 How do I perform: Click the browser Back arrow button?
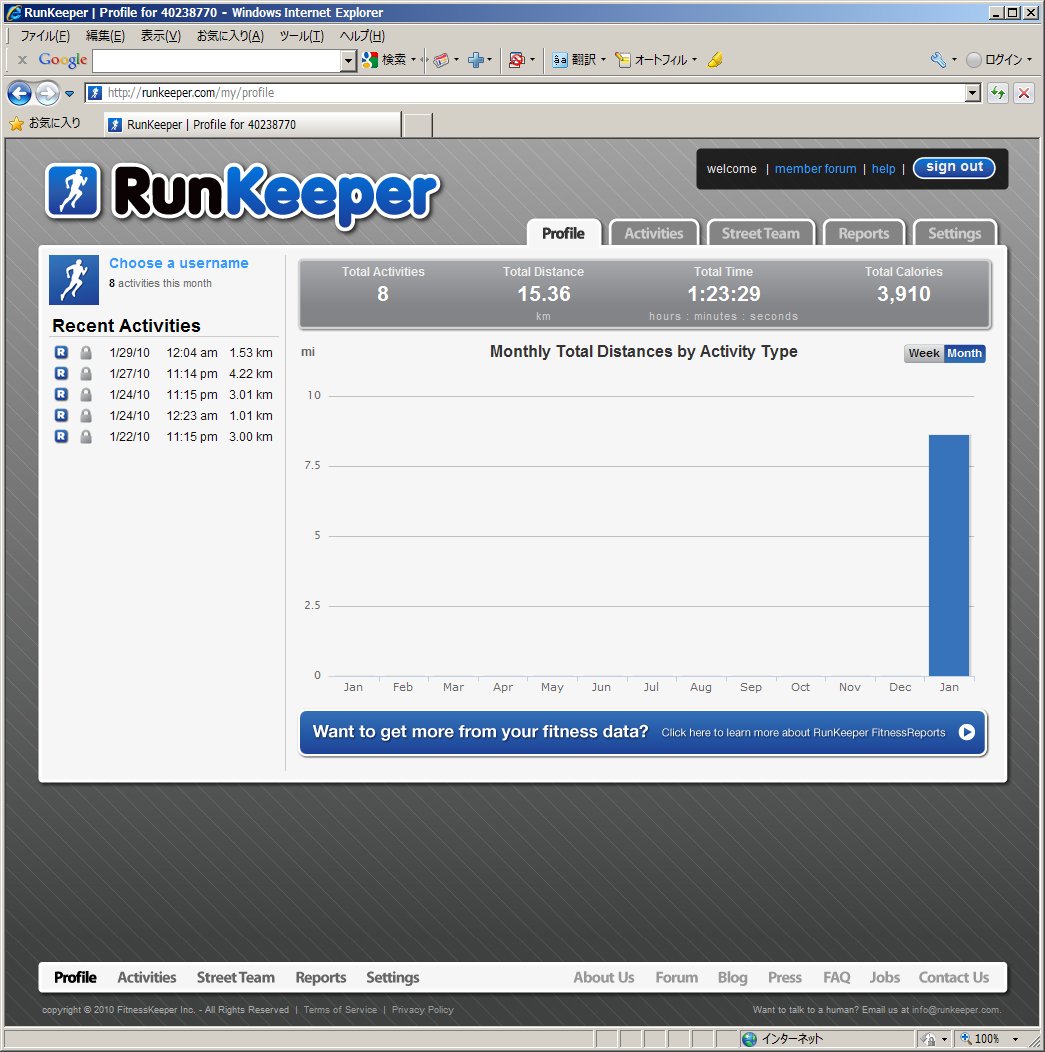19,94
